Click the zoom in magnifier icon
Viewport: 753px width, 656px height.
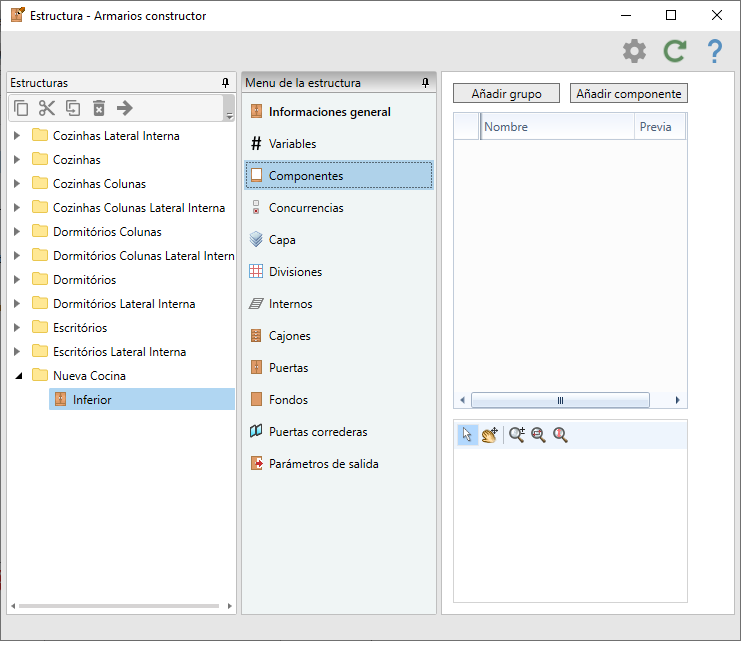click(517, 435)
